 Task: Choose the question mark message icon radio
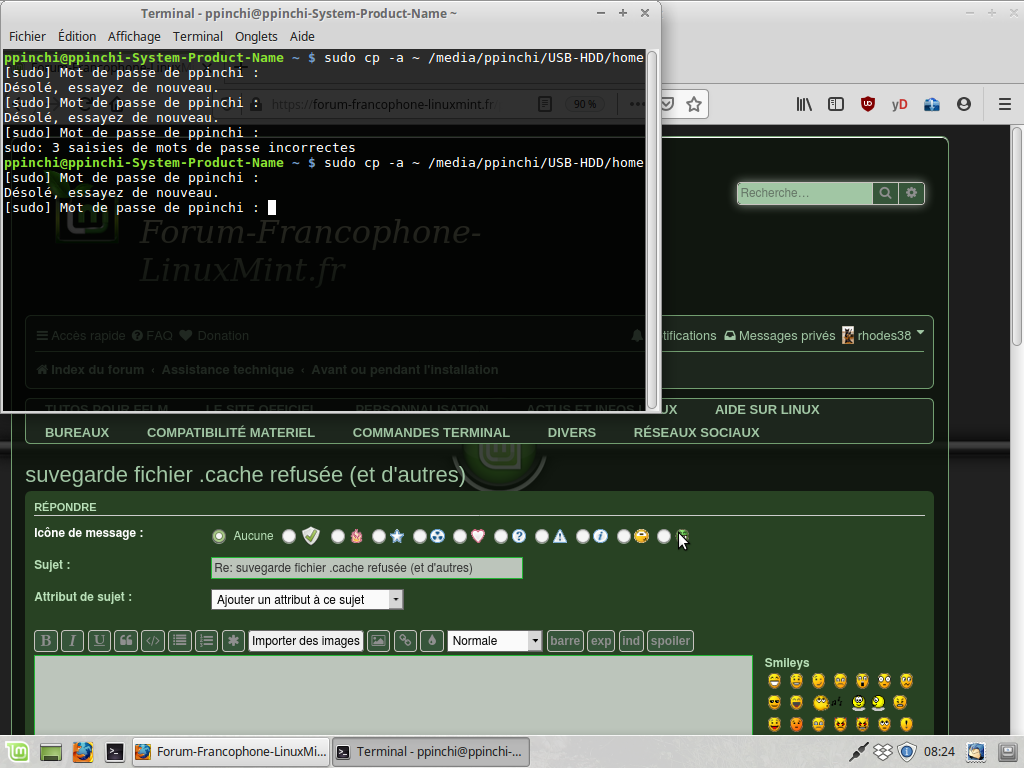tap(501, 536)
